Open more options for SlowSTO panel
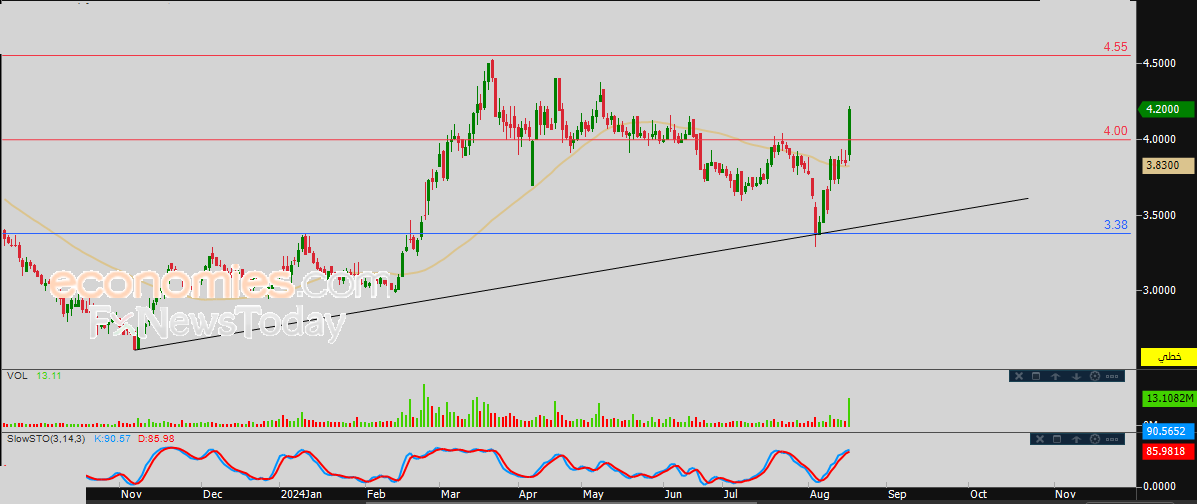Image resolution: width=1197 pixels, height=504 pixels. (x=1114, y=439)
